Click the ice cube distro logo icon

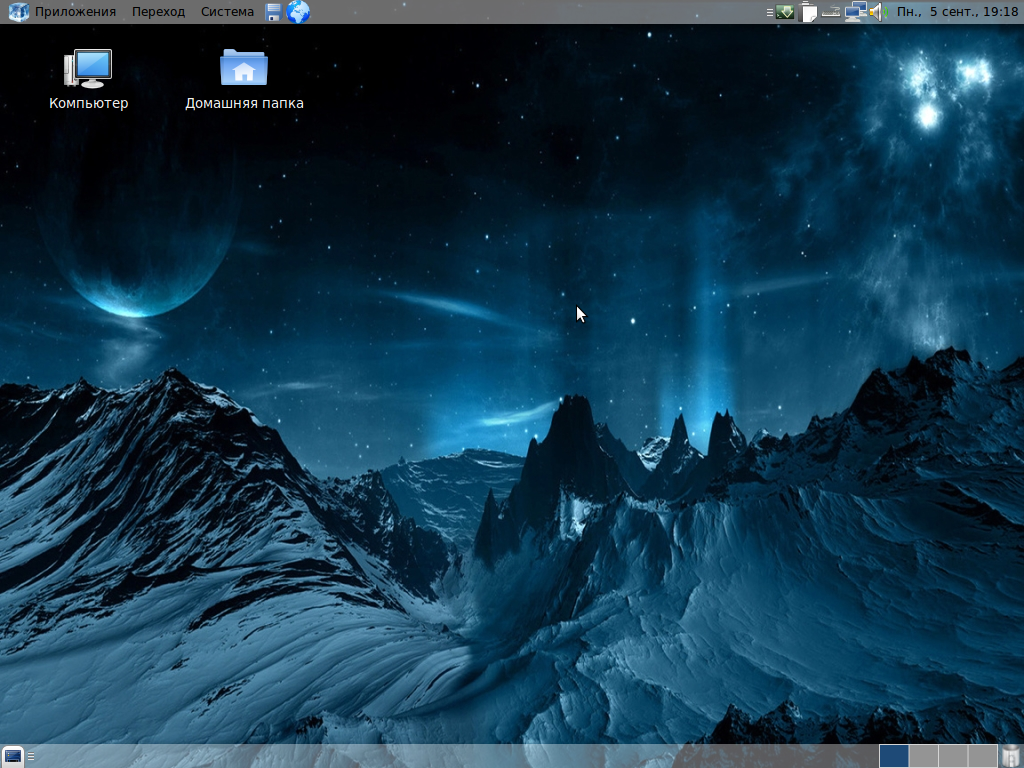18,12
